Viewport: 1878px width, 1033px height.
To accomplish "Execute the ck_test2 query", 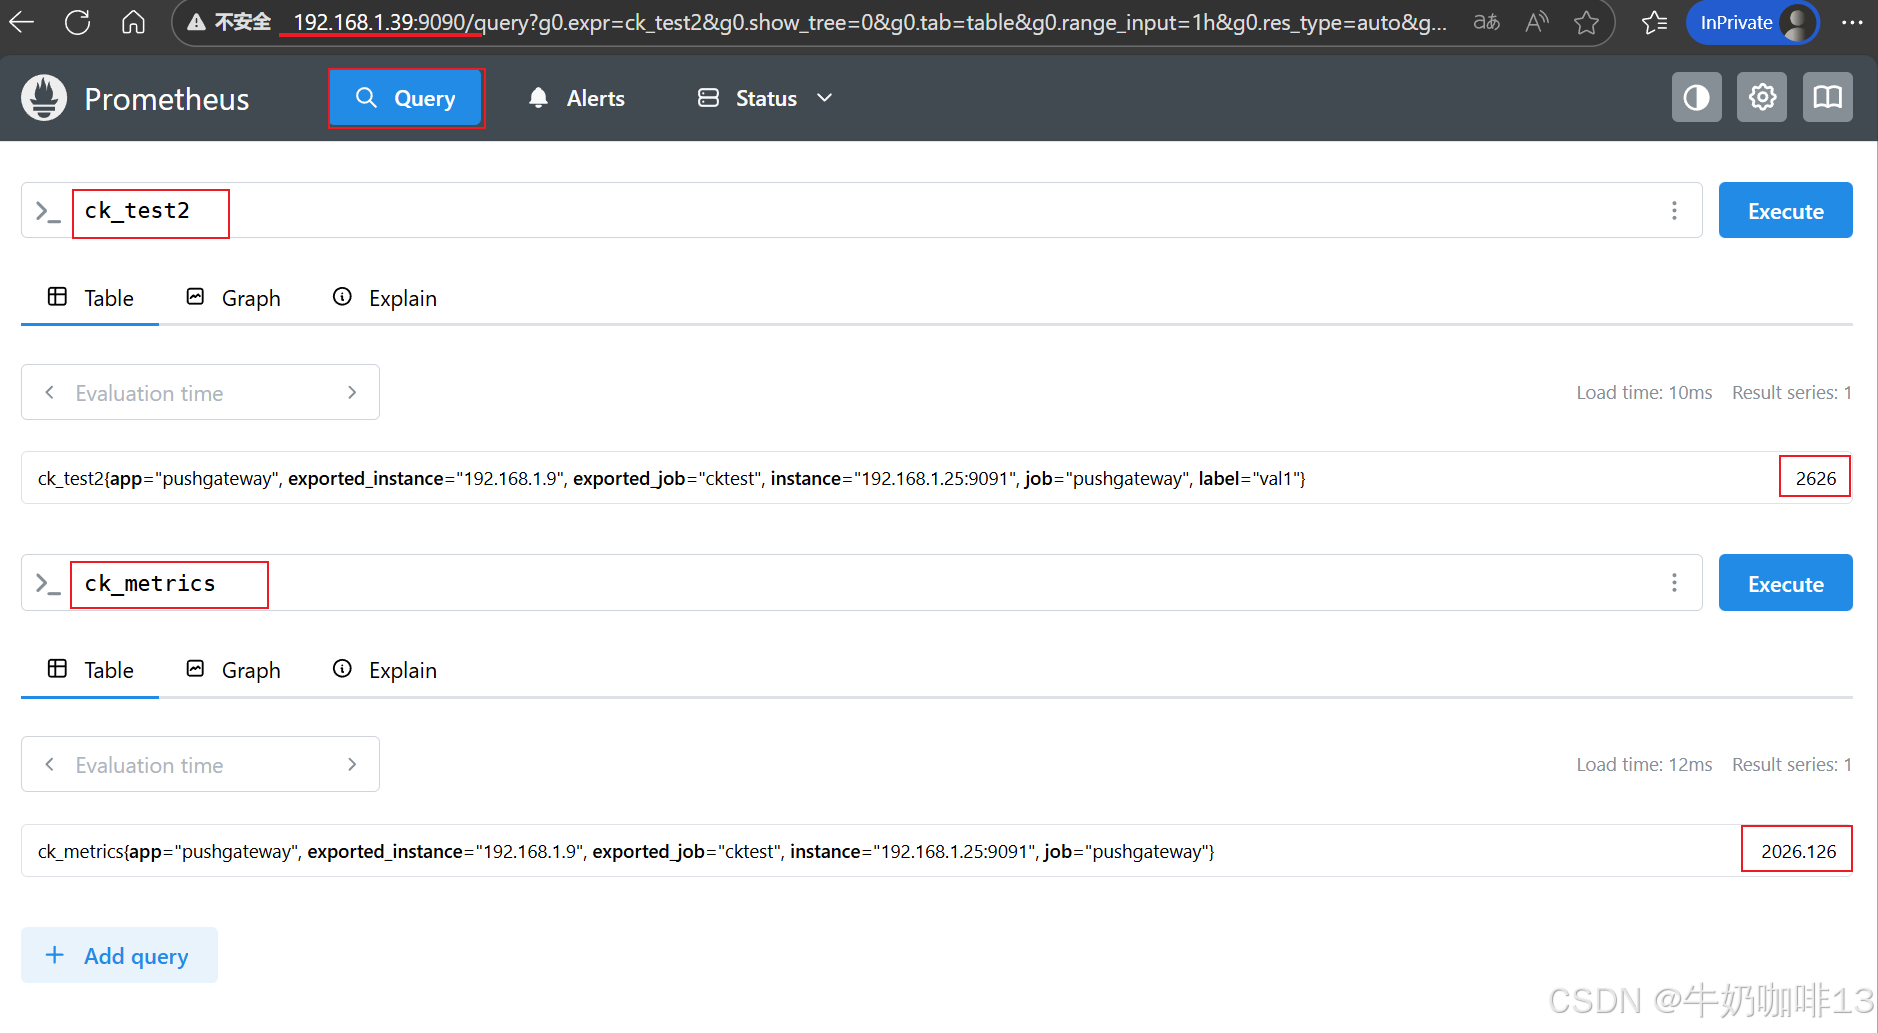I will click(x=1785, y=211).
